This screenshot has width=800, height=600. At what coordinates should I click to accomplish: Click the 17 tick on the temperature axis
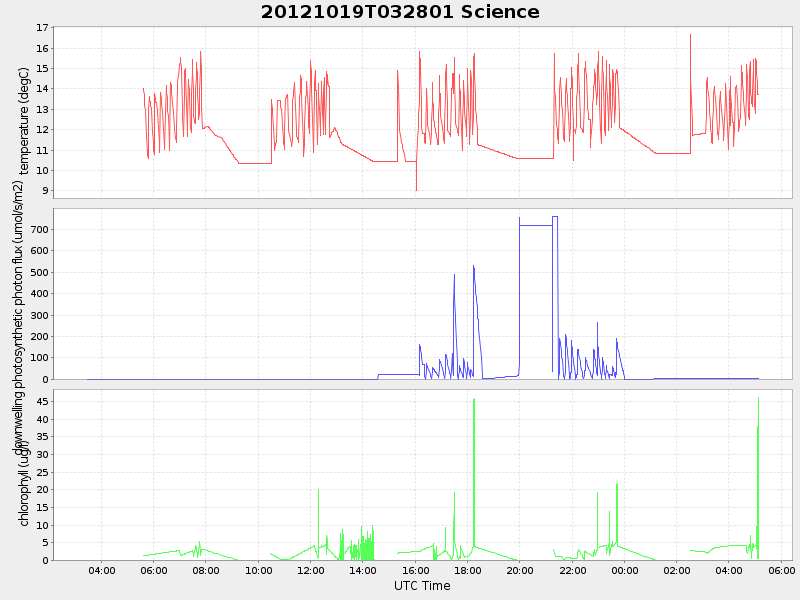click(x=43, y=28)
